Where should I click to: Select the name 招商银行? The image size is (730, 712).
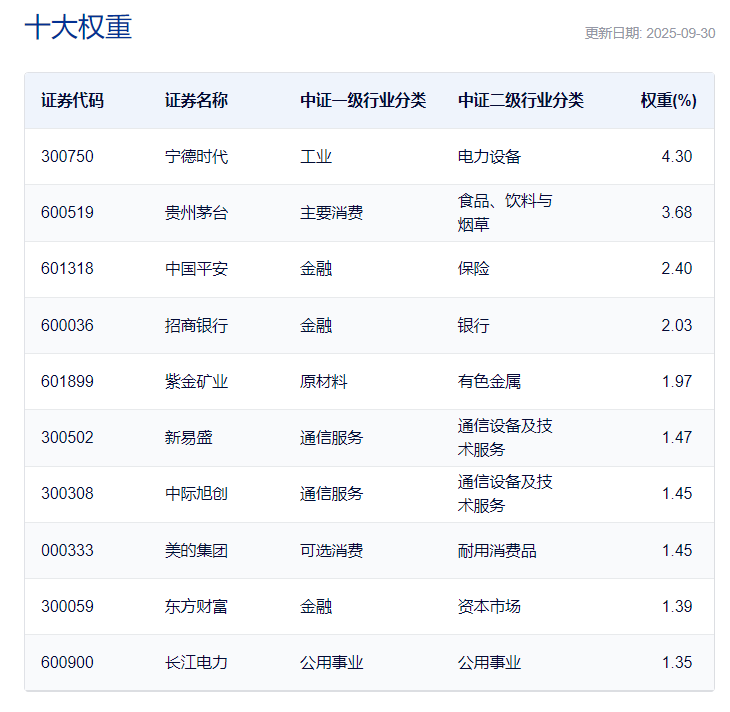(x=196, y=325)
